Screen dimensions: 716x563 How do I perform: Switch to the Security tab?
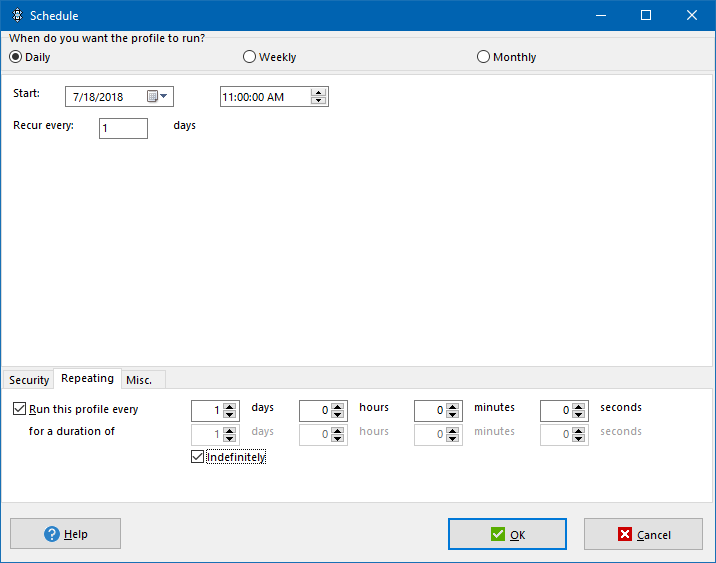(x=29, y=380)
